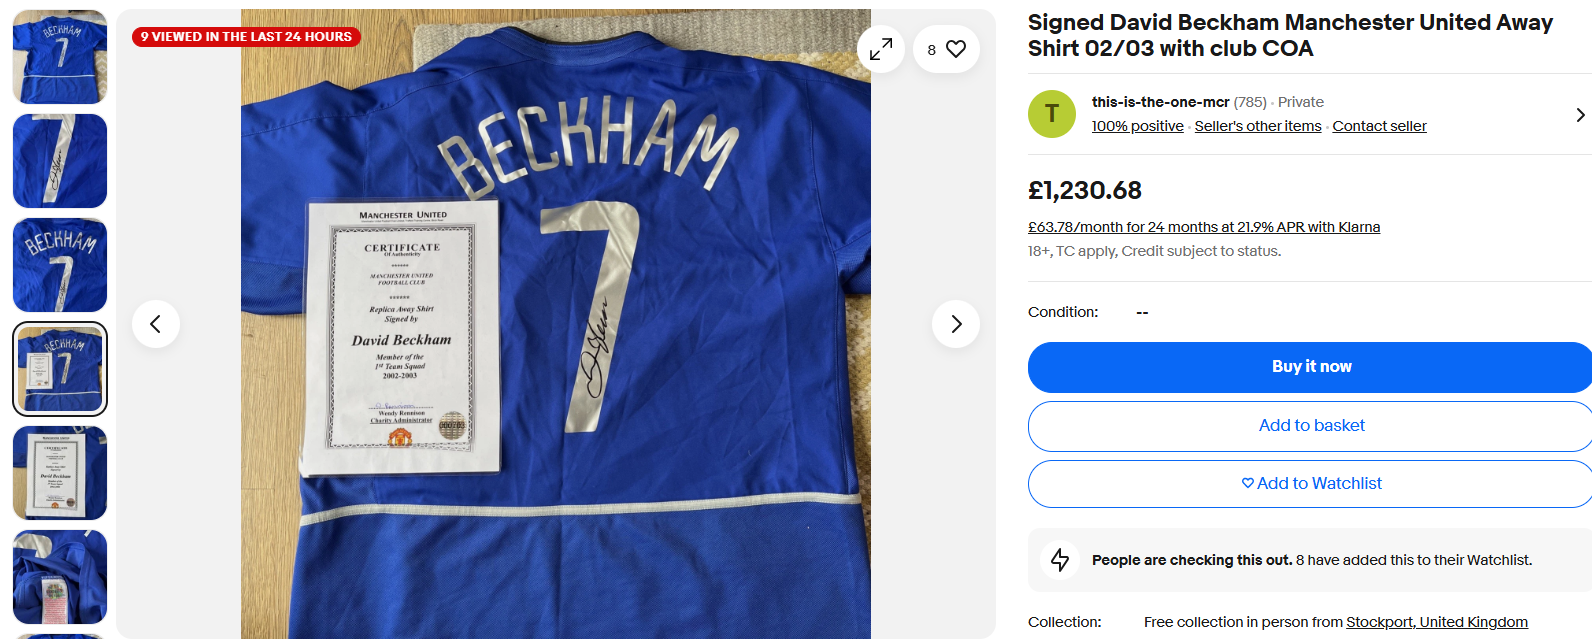Select thumbnail showing shirt inner label

click(60, 577)
